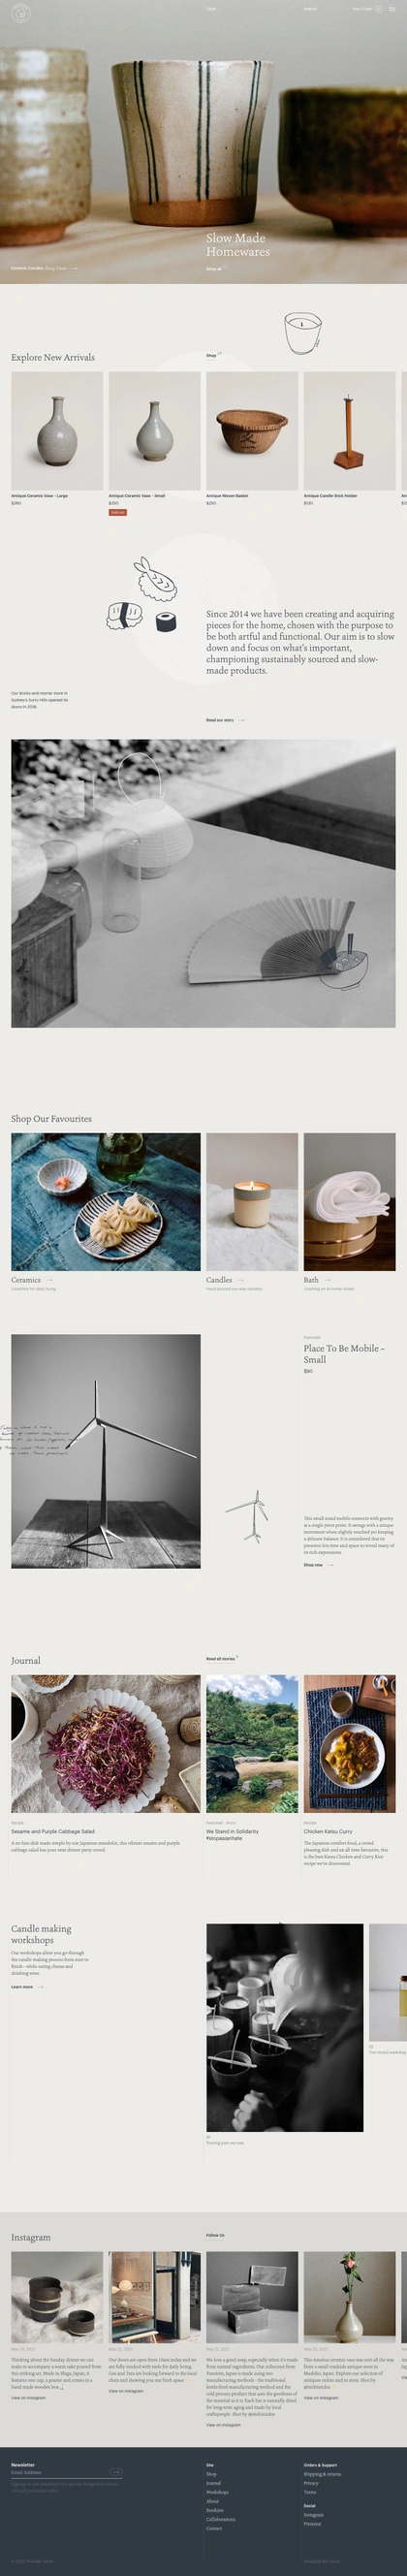This screenshot has width=407, height=2576.
Task: Click arrow beside Ceramics category
Action: (49, 1280)
